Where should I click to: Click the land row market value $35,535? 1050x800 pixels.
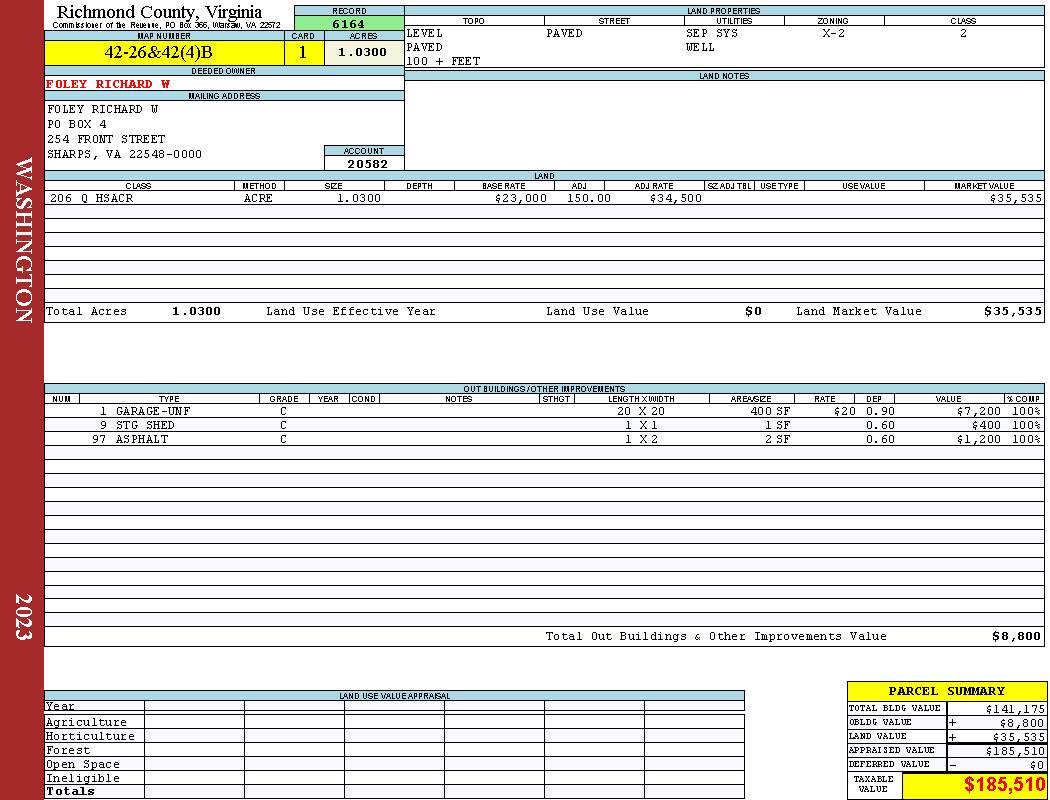coord(1016,198)
